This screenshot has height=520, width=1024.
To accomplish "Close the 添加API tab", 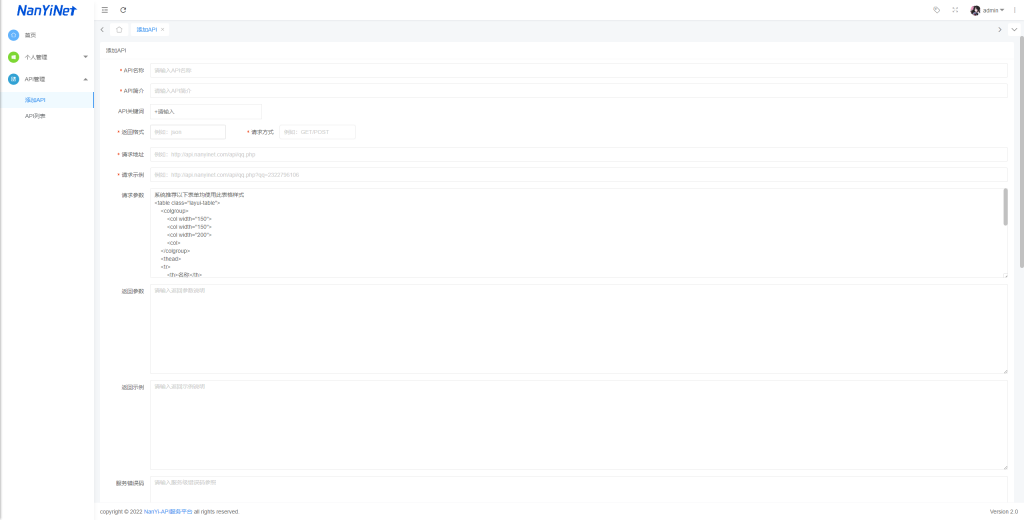I will (x=163, y=30).
